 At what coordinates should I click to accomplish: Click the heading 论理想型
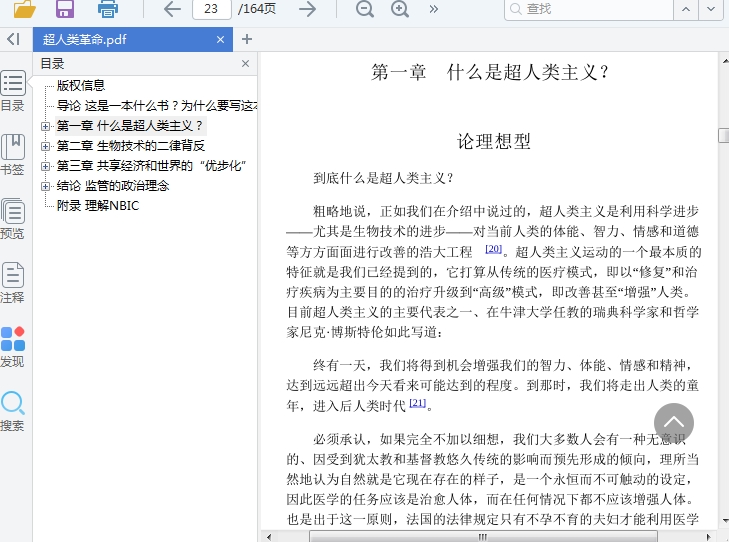click(493, 141)
